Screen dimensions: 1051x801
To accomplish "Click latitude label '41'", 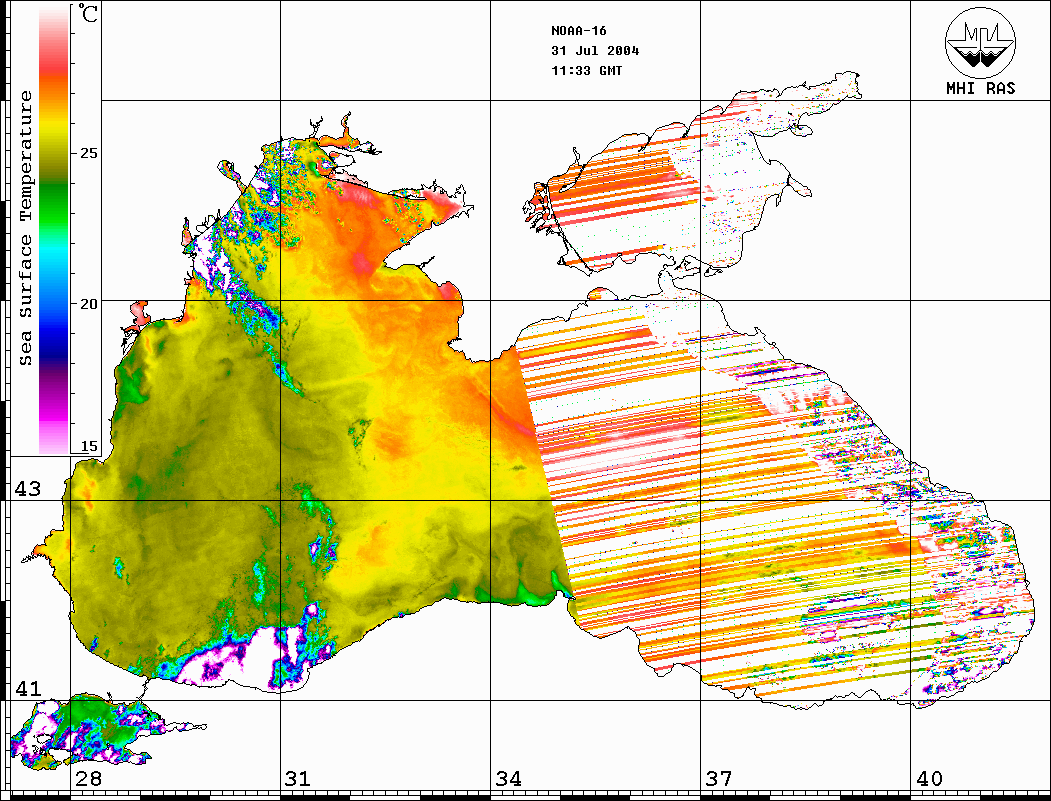I will (x=27, y=688).
